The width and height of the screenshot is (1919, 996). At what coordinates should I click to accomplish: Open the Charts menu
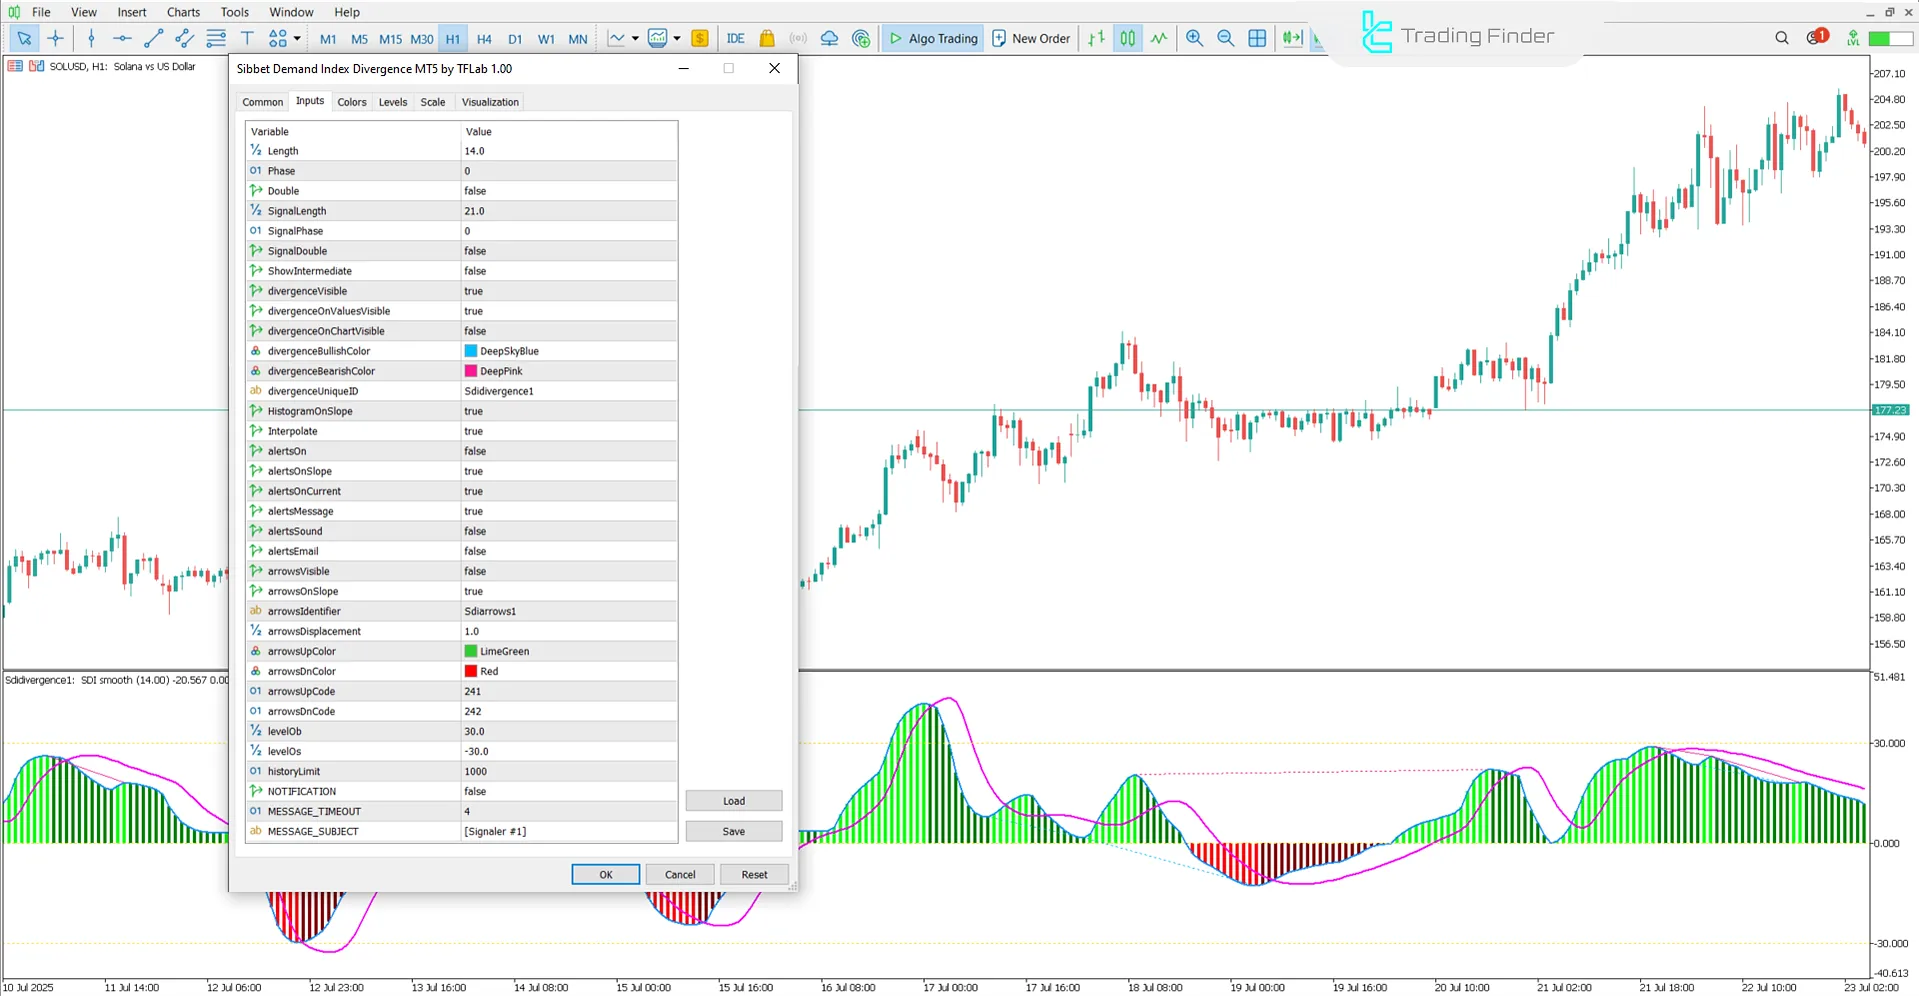(183, 12)
